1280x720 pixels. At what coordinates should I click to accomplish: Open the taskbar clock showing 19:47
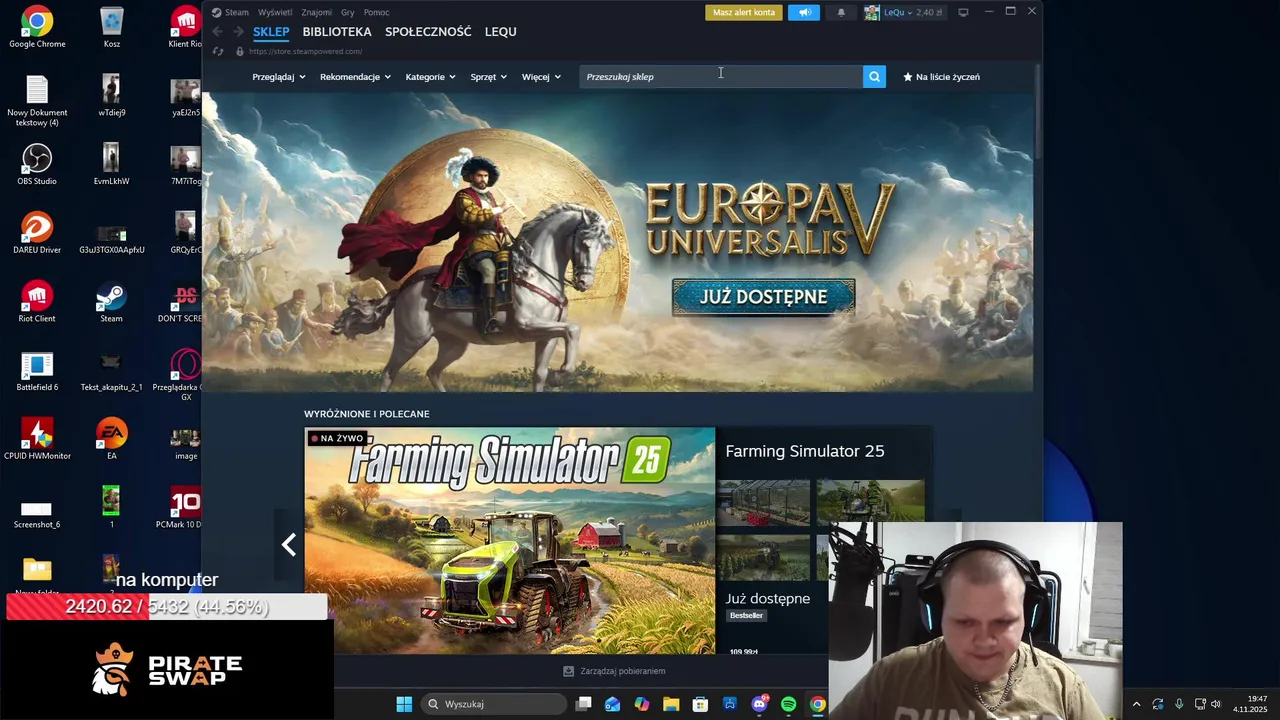tap(1252, 704)
